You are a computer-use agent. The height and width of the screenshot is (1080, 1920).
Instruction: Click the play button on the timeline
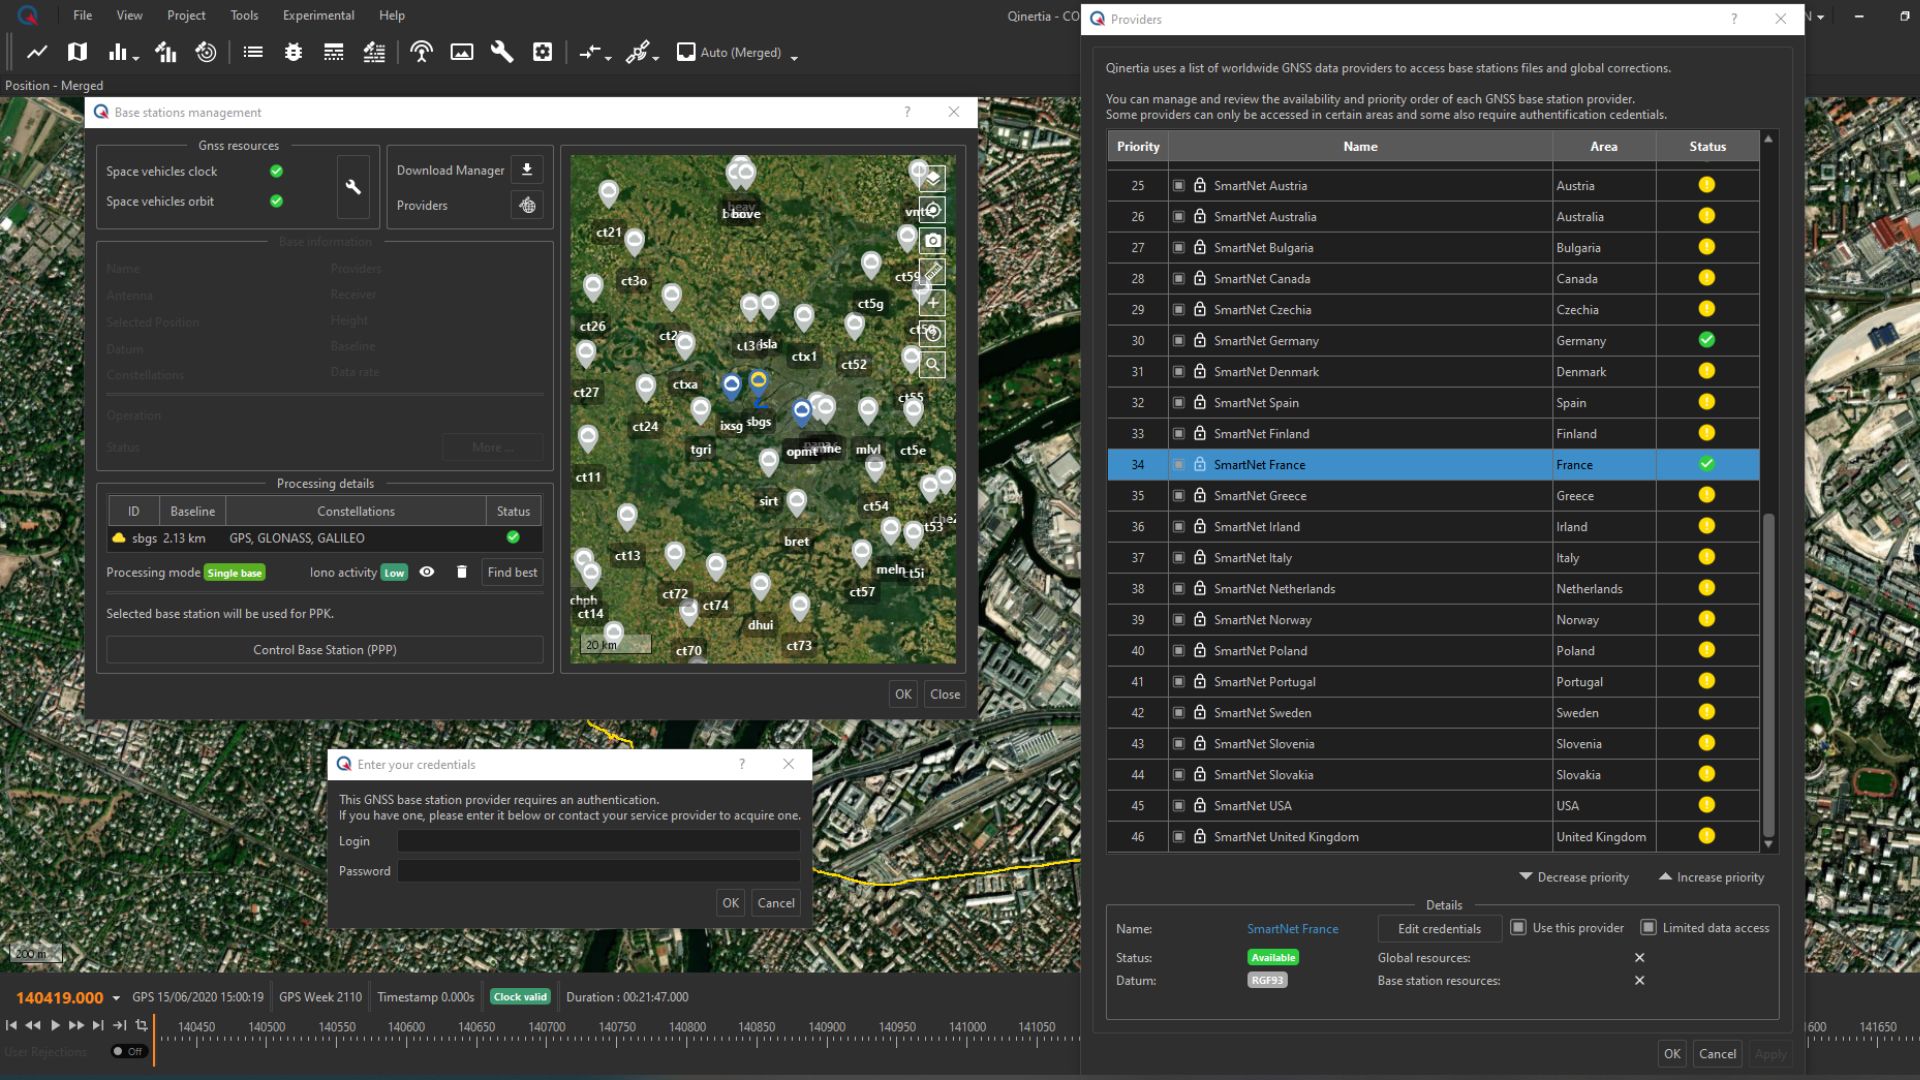(55, 1025)
